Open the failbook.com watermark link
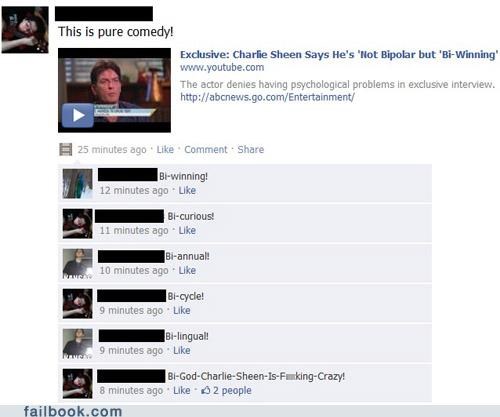The width and height of the screenshot is (500, 417). 73,411
